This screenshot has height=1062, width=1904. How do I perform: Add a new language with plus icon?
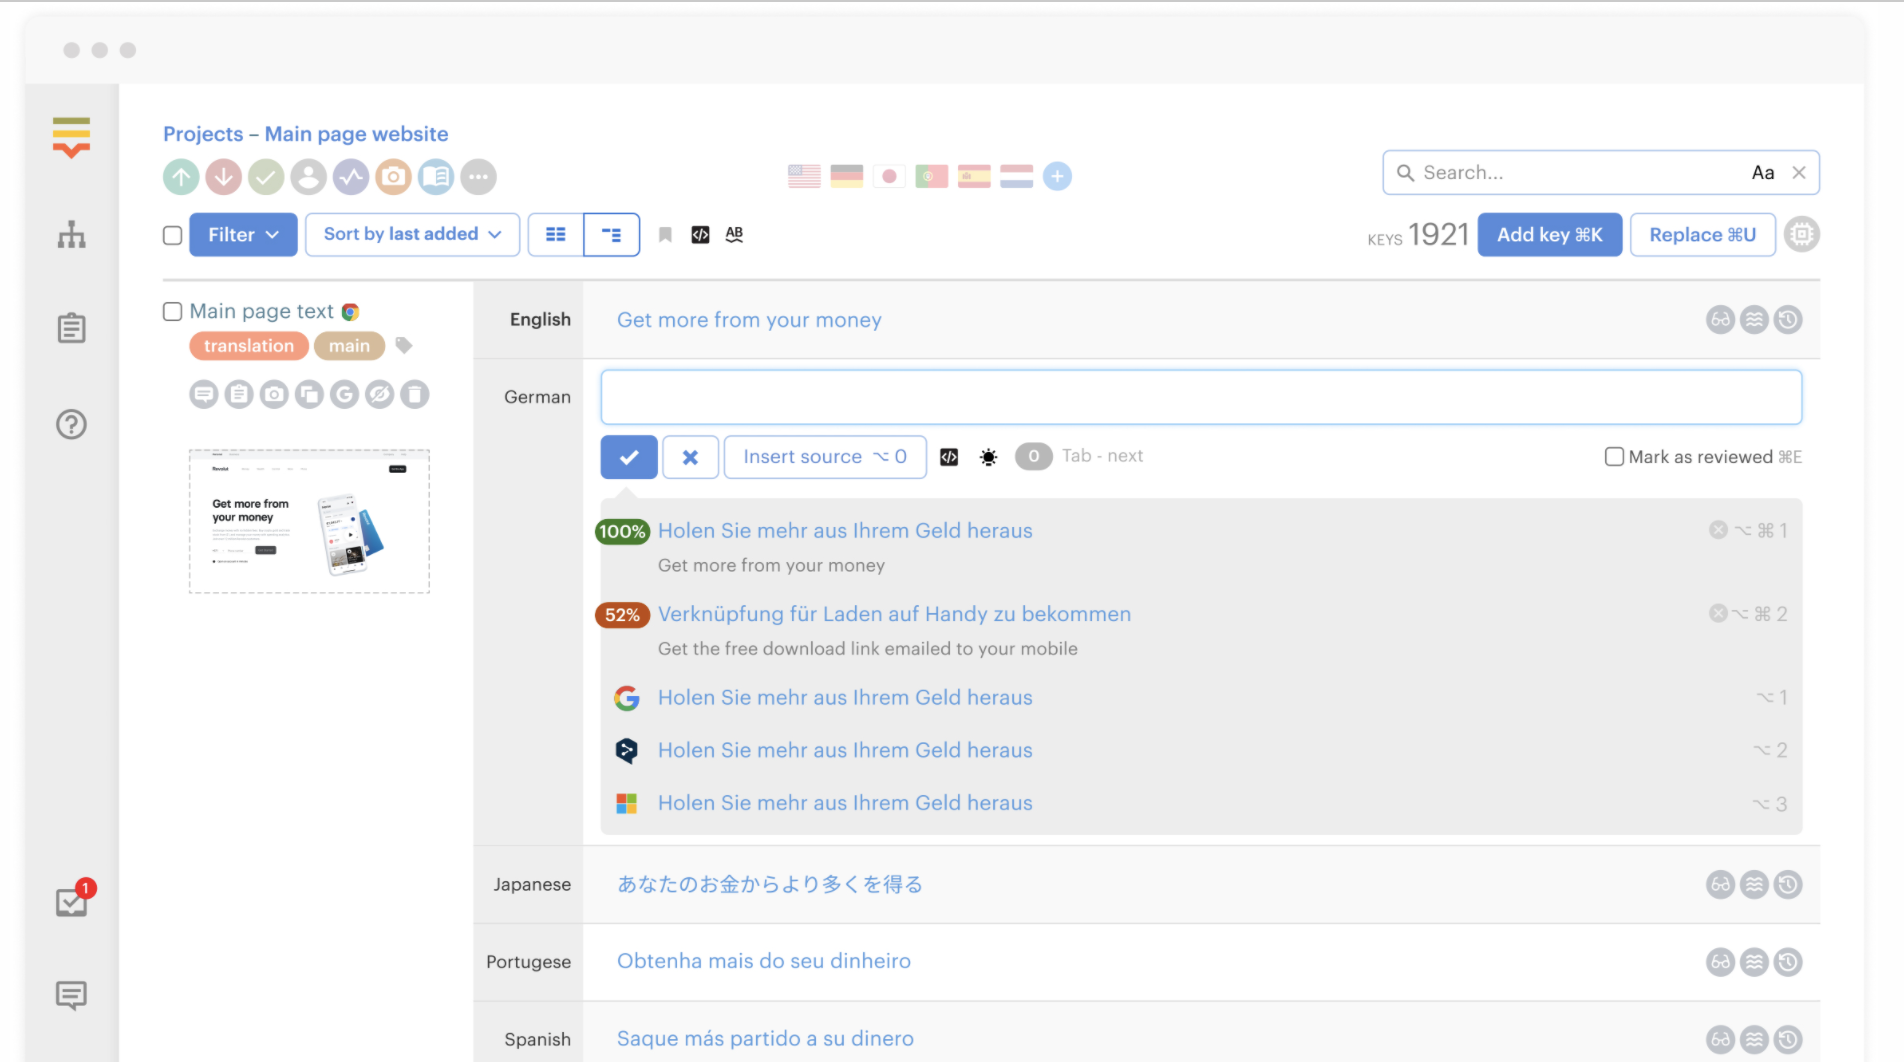pos(1057,177)
